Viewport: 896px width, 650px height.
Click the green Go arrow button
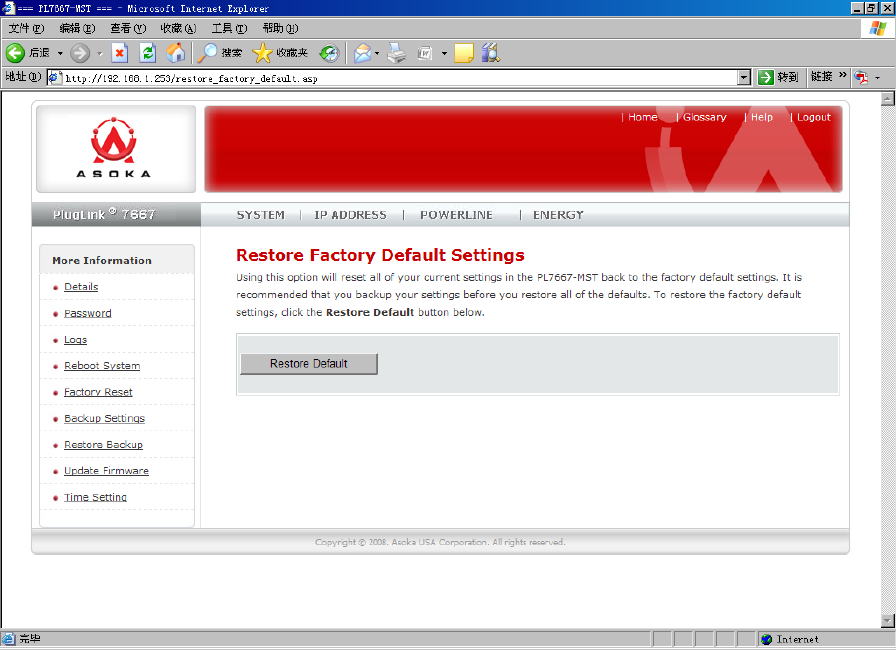click(x=765, y=77)
